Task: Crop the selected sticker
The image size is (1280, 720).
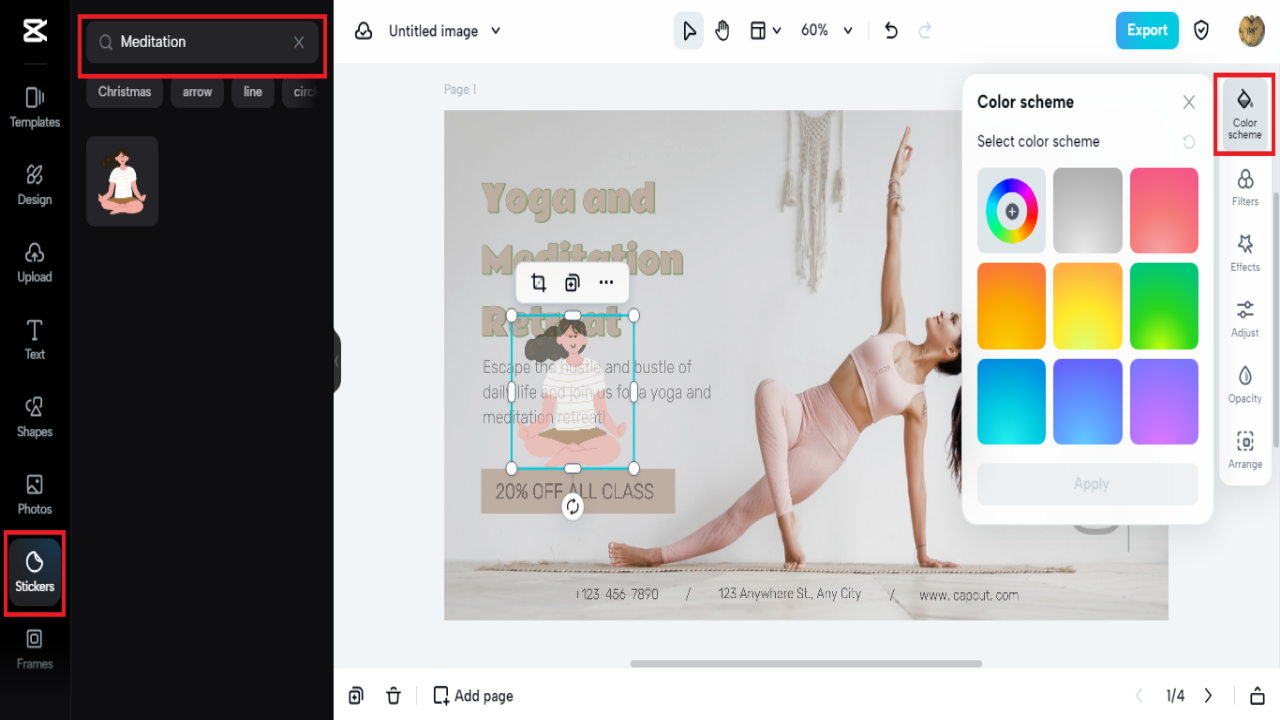Action: pyautogui.click(x=538, y=282)
